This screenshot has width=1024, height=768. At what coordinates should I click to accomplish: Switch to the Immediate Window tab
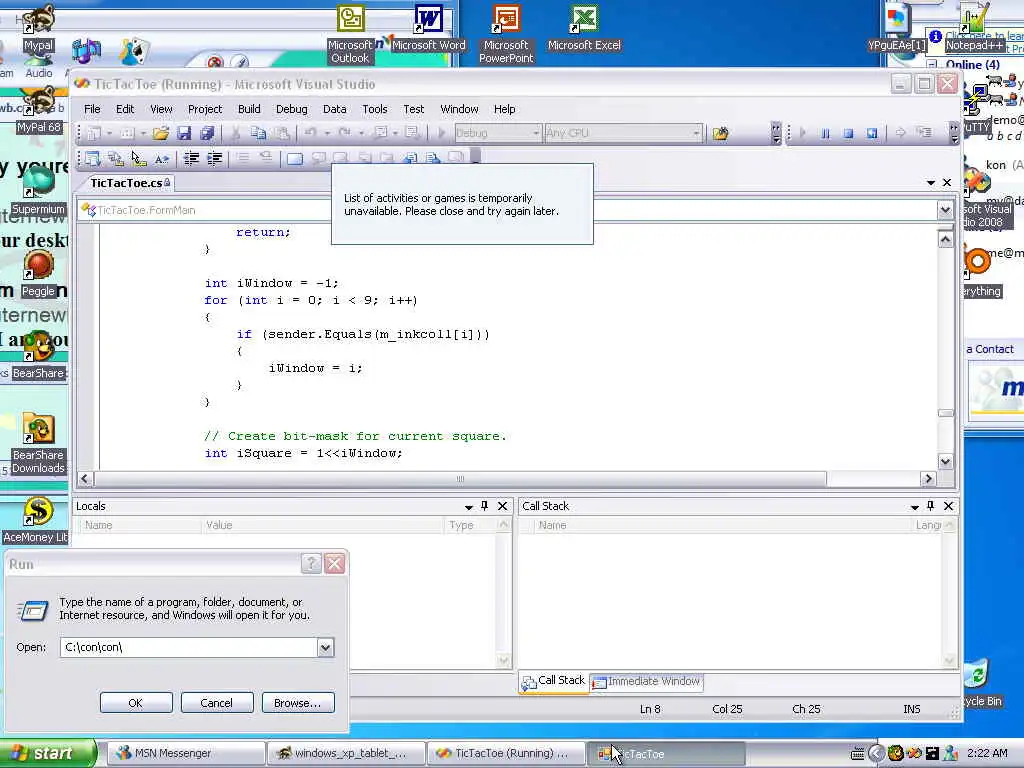tap(647, 681)
